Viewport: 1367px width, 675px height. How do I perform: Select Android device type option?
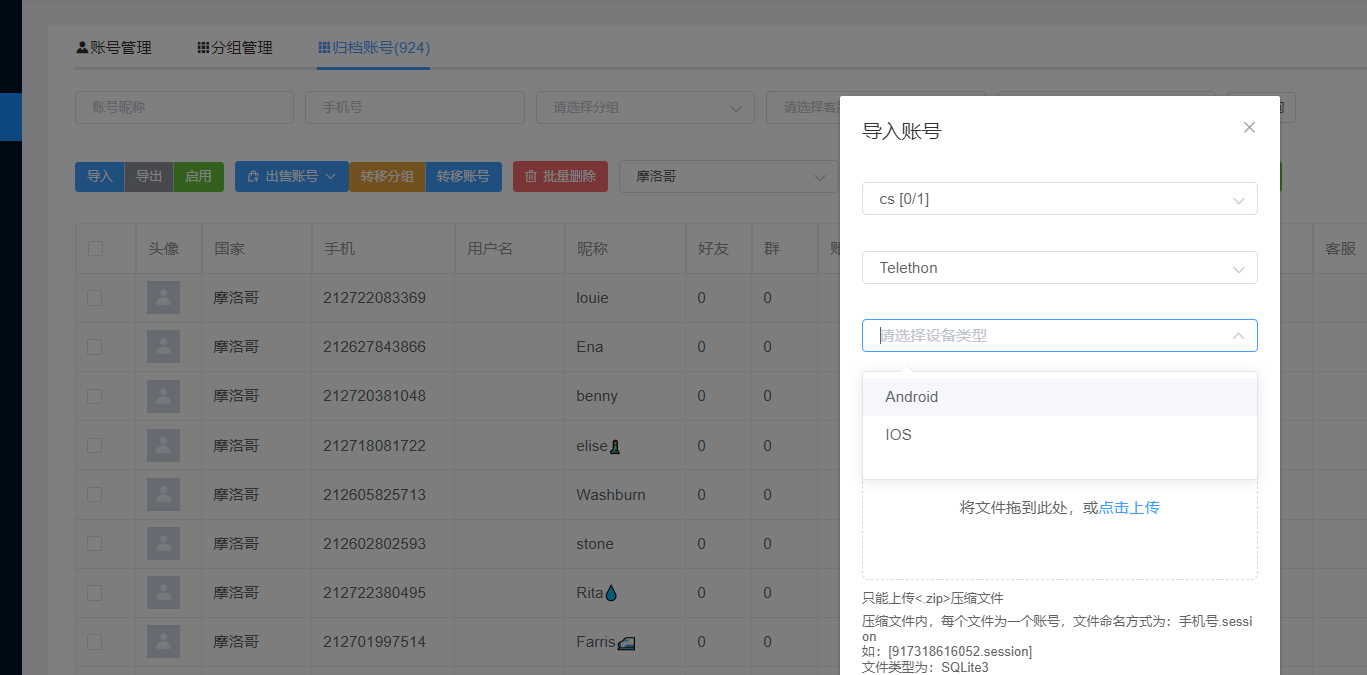pos(911,397)
